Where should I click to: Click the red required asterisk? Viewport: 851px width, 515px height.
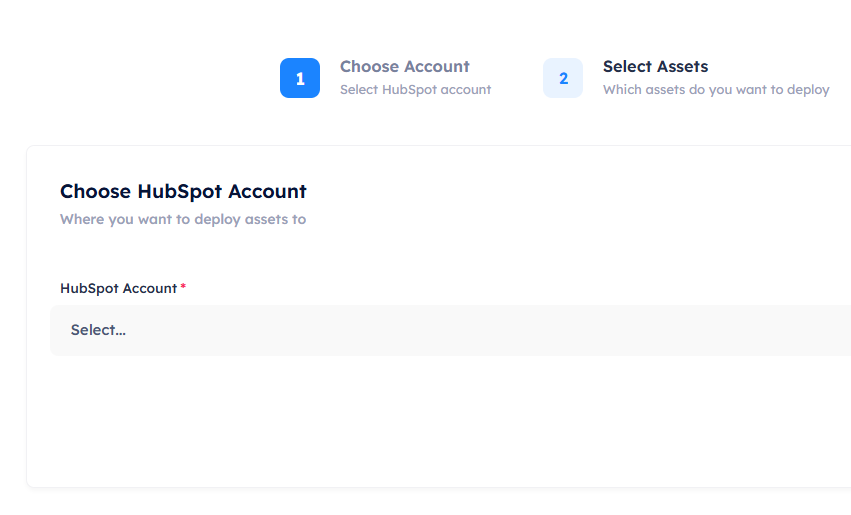[183, 287]
